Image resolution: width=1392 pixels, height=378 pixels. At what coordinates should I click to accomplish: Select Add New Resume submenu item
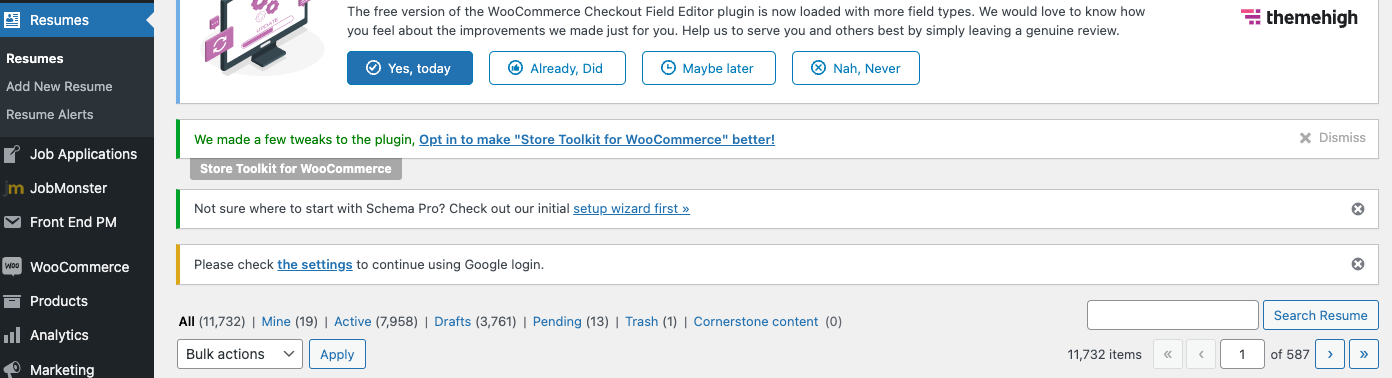tap(59, 86)
